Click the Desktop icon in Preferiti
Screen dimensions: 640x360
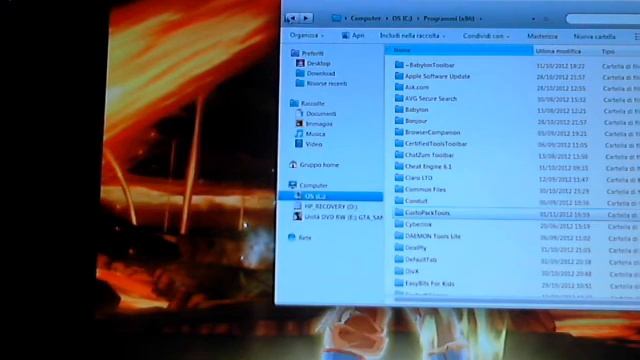point(300,63)
